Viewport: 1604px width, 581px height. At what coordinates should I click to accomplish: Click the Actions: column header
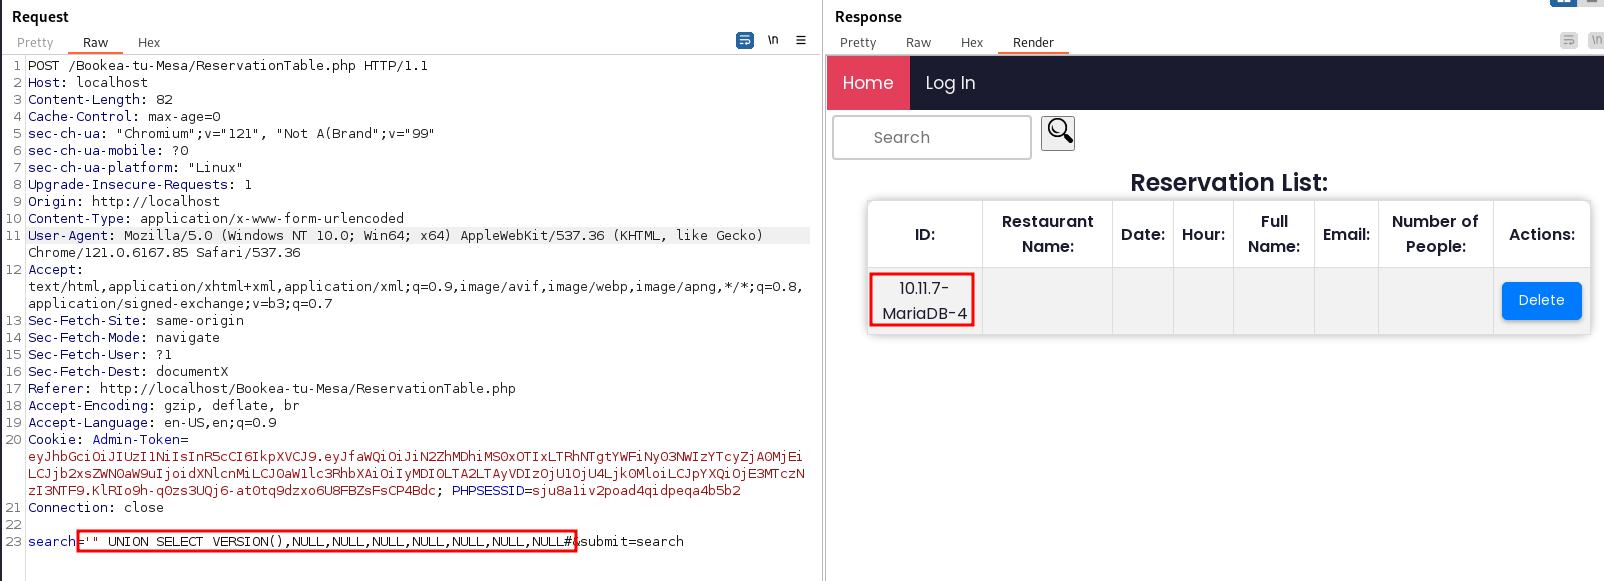coord(1541,234)
